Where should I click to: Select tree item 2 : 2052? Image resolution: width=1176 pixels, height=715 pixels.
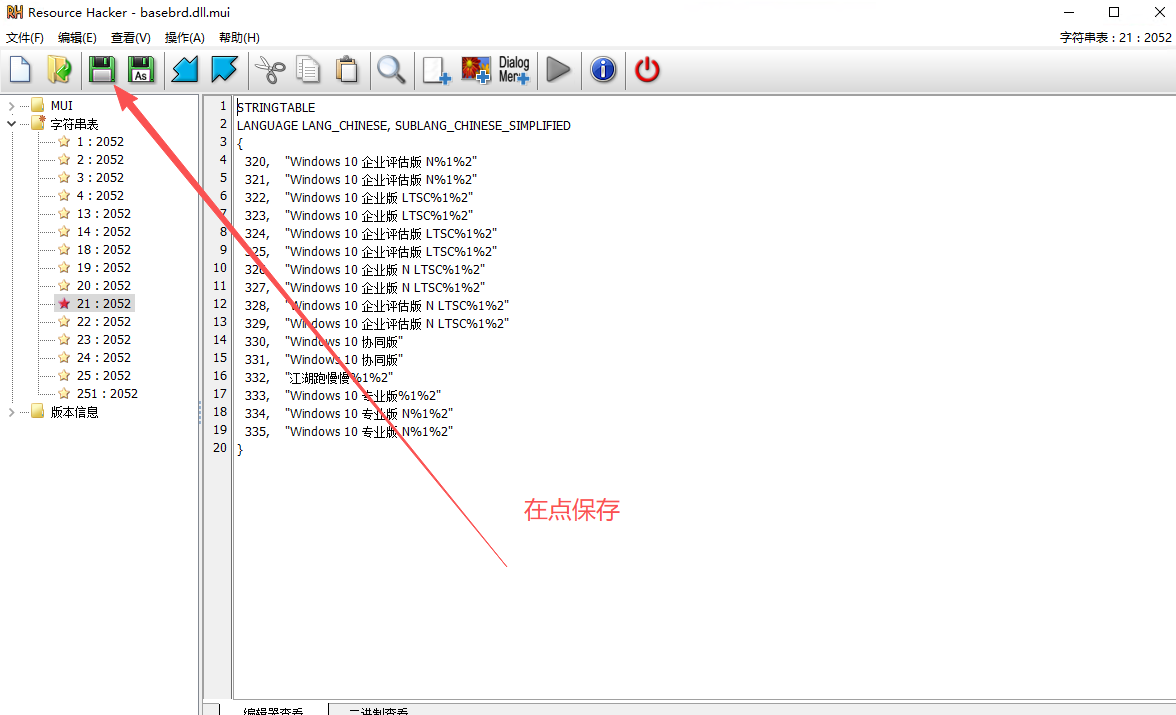pyautogui.click(x=100, y=160)
